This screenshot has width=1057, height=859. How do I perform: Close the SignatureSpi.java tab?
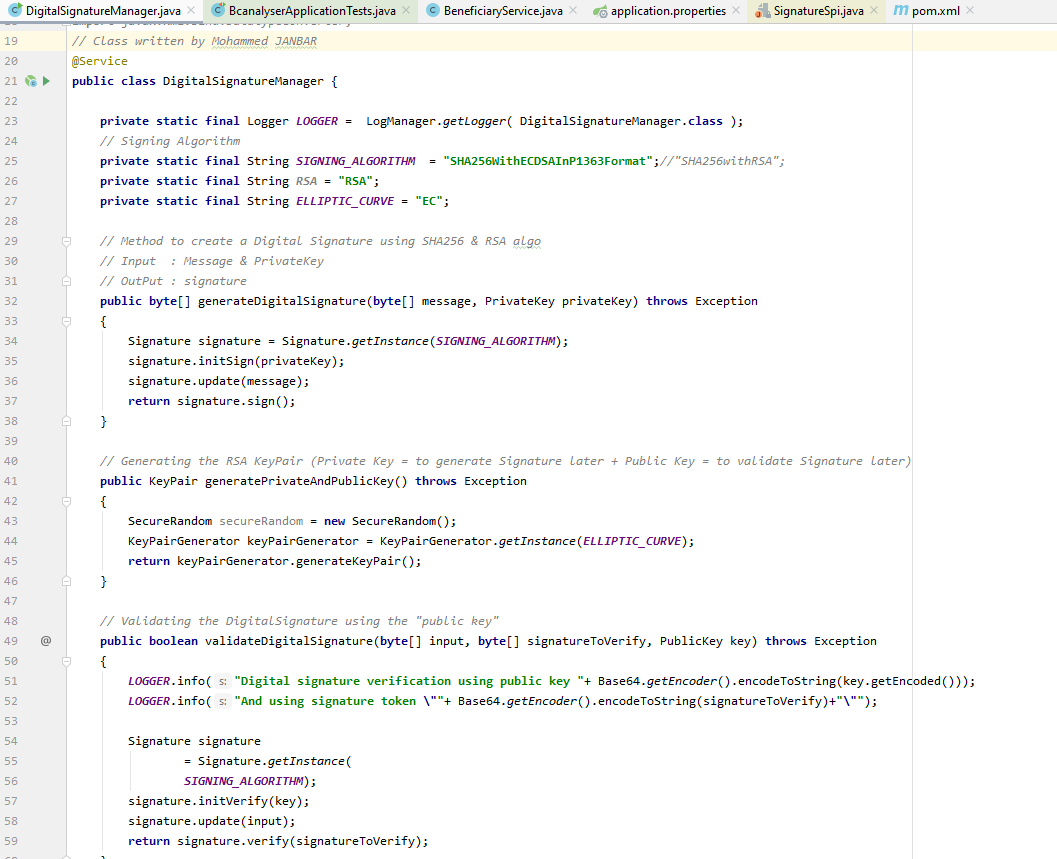(x=874, y=11)
